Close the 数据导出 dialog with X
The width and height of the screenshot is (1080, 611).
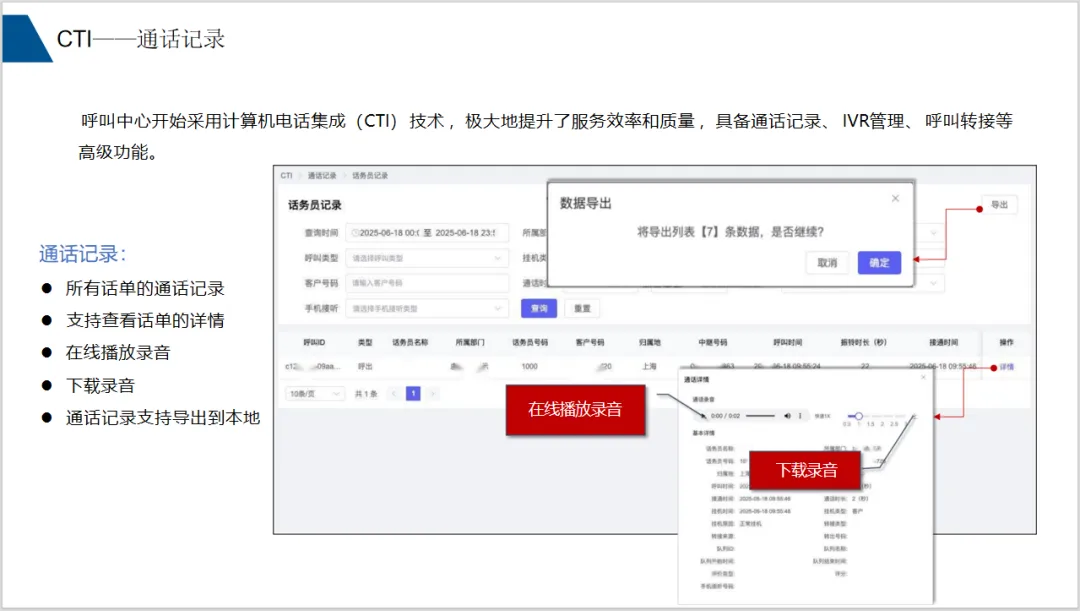895,198
